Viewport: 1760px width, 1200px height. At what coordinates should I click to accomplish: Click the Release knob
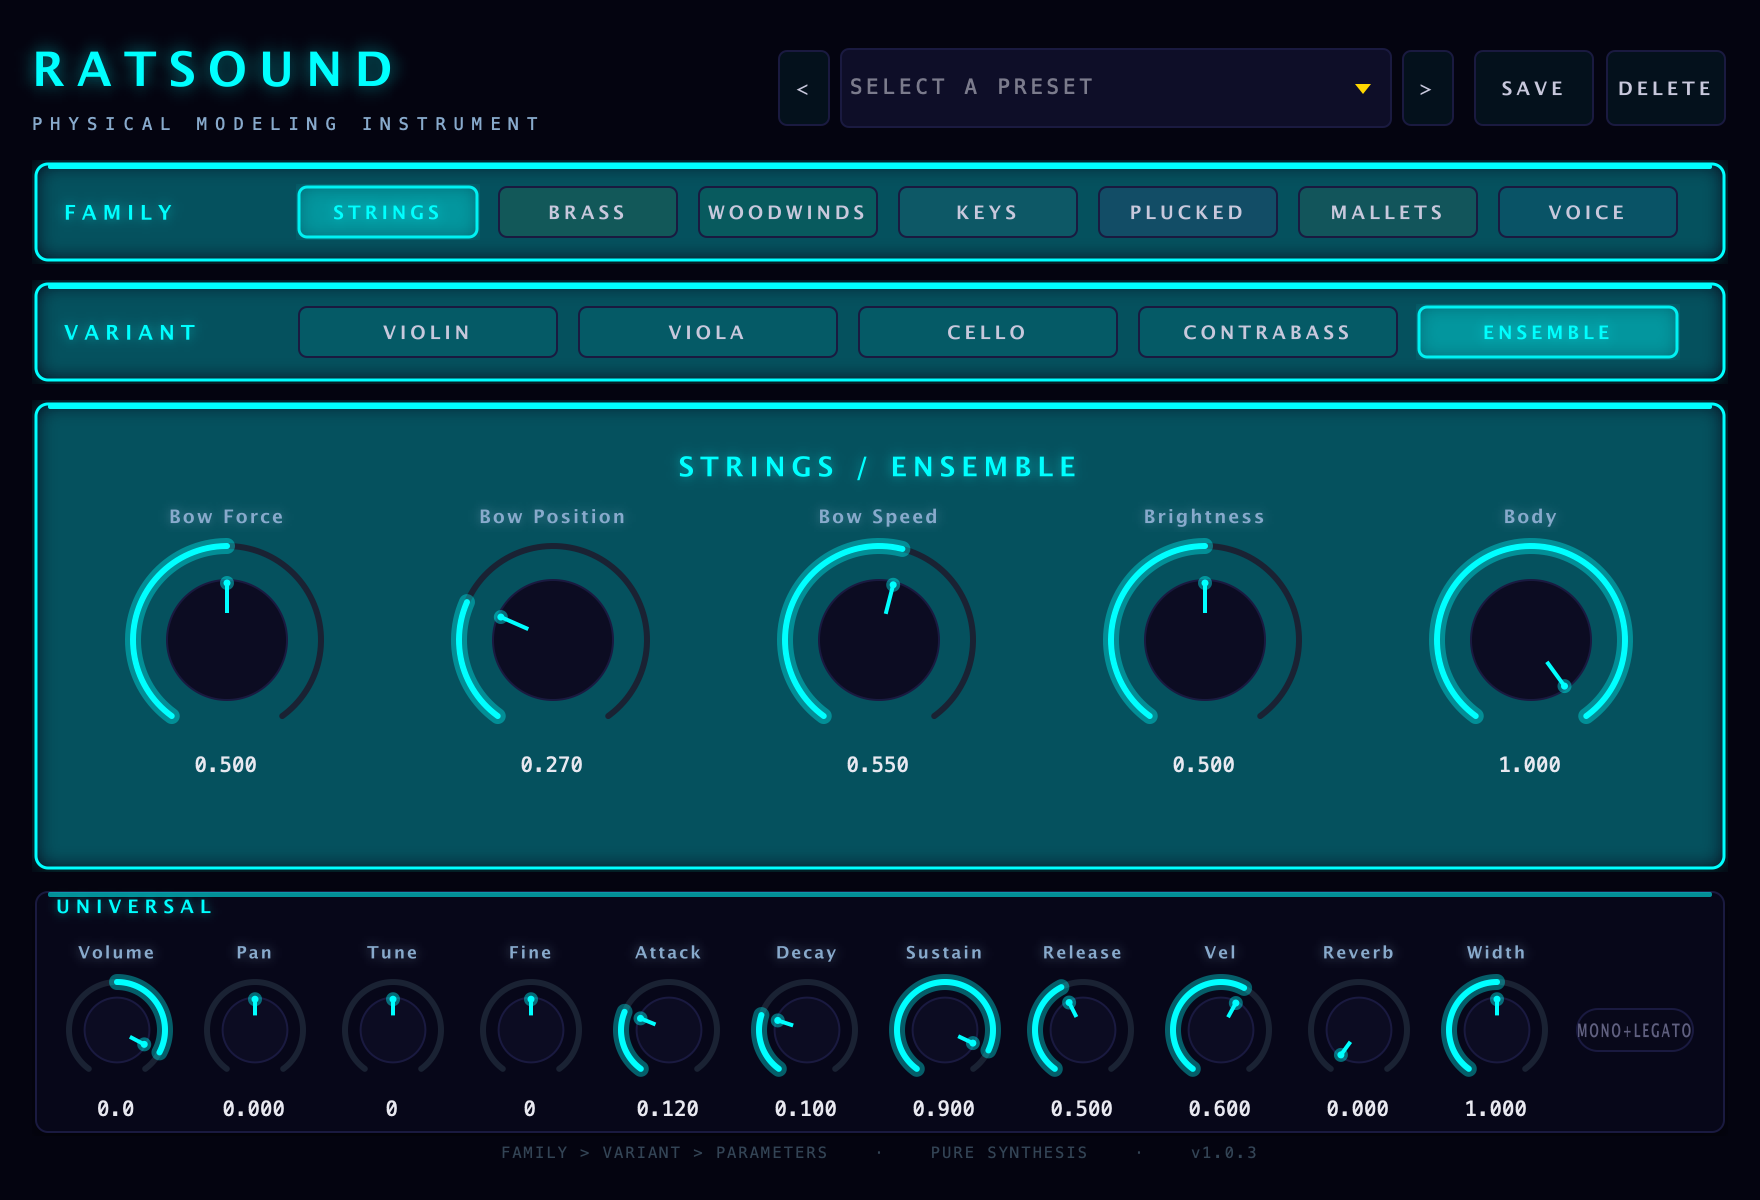pos(1083,1030)
